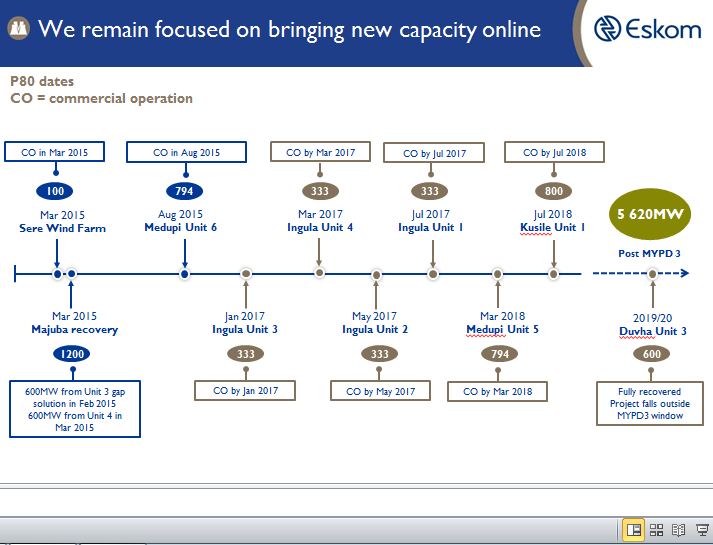Select the 'CO by Mar 2018' box

pos(497,391)
